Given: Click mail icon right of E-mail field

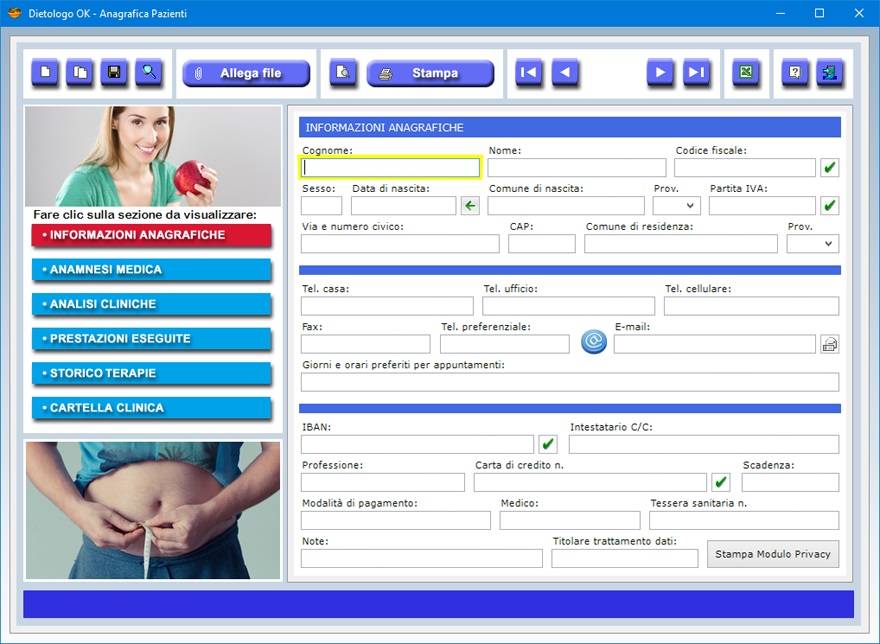Looking at the screenshot, I should [829, 344].
